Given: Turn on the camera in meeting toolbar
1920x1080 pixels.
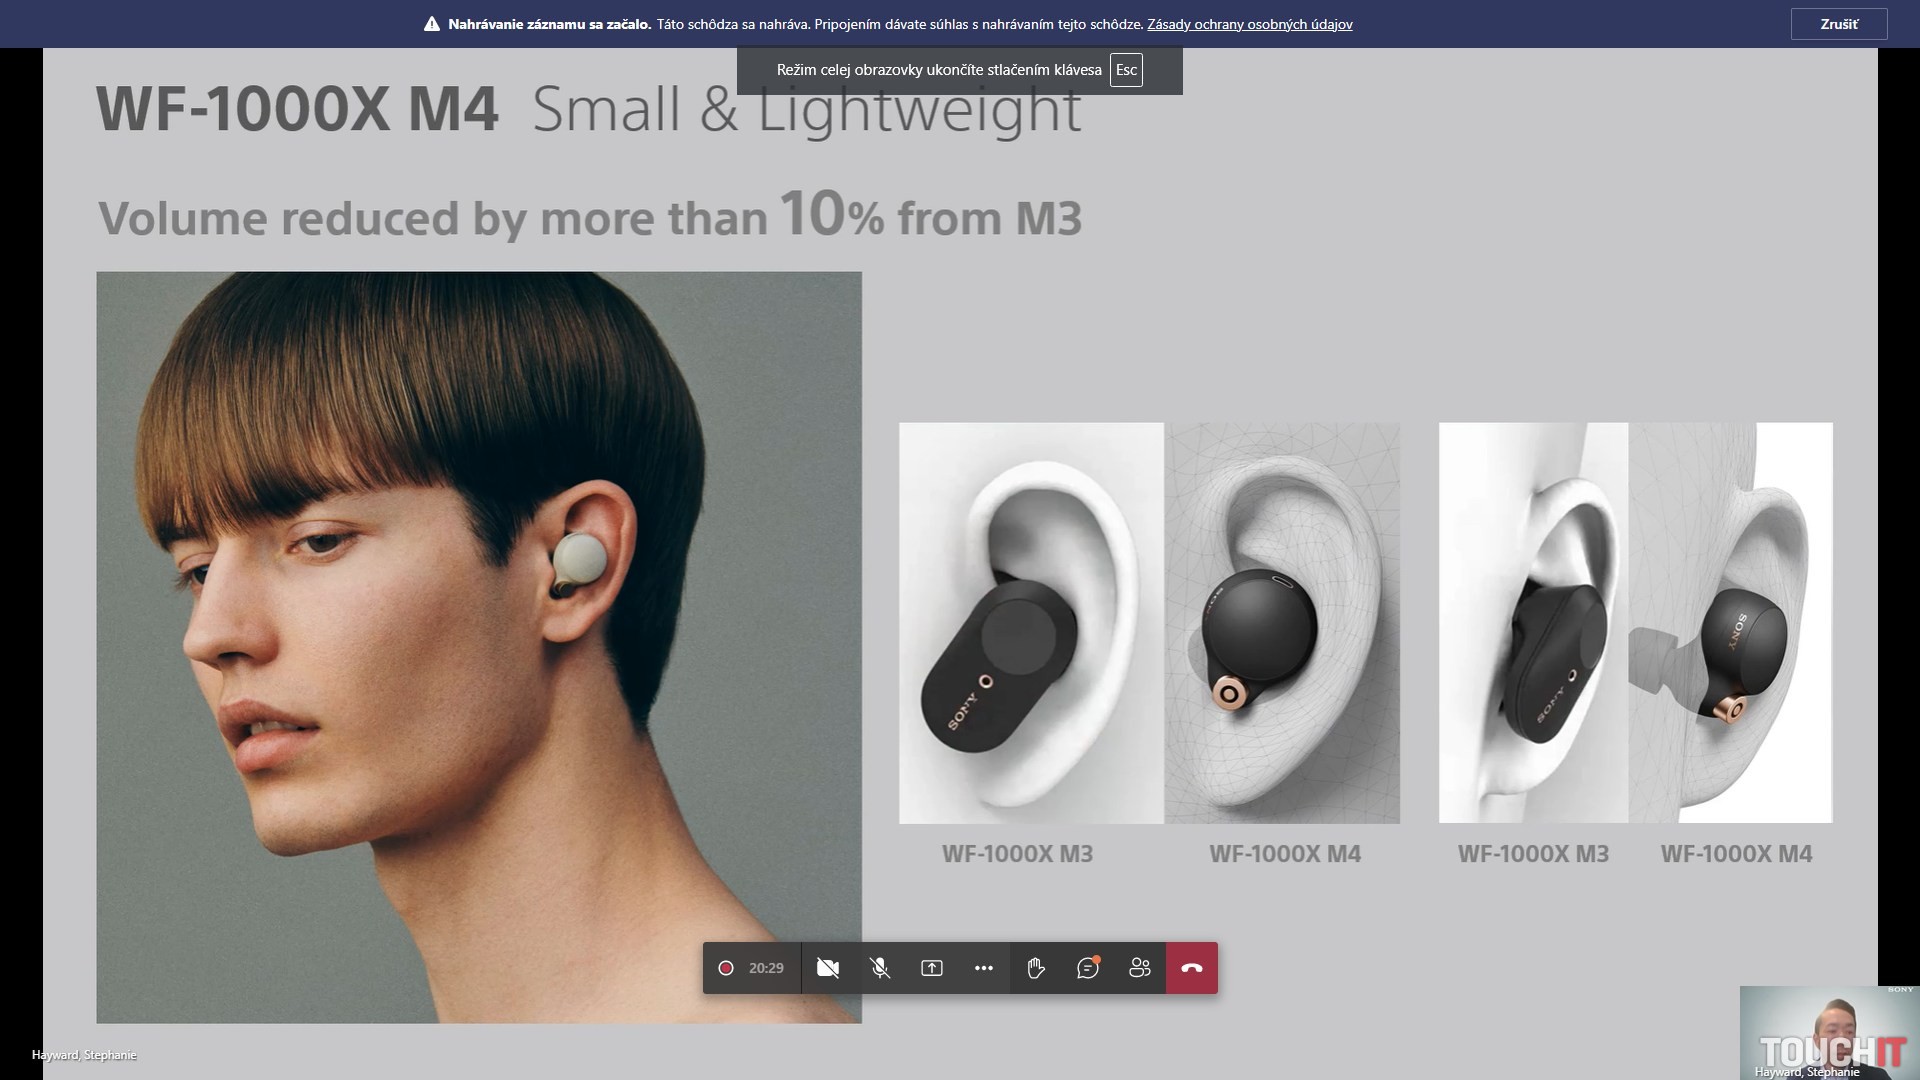Looking at the screenshot, I should 827,968.
